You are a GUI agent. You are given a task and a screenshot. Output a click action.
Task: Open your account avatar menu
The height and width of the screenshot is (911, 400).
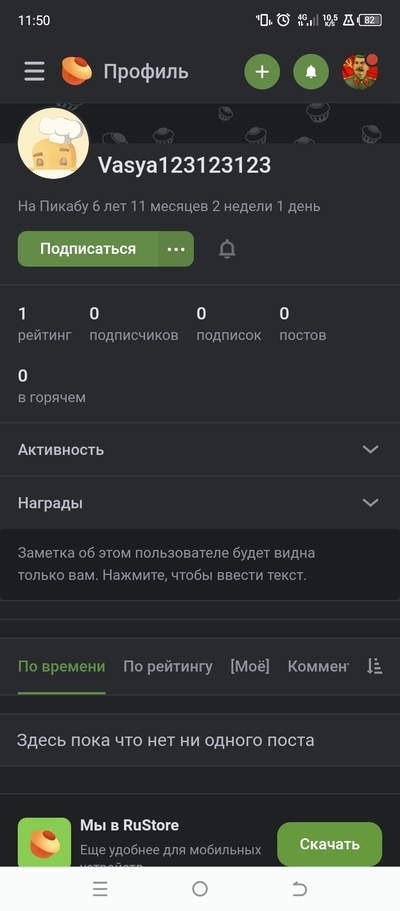[x=360, y=71]
